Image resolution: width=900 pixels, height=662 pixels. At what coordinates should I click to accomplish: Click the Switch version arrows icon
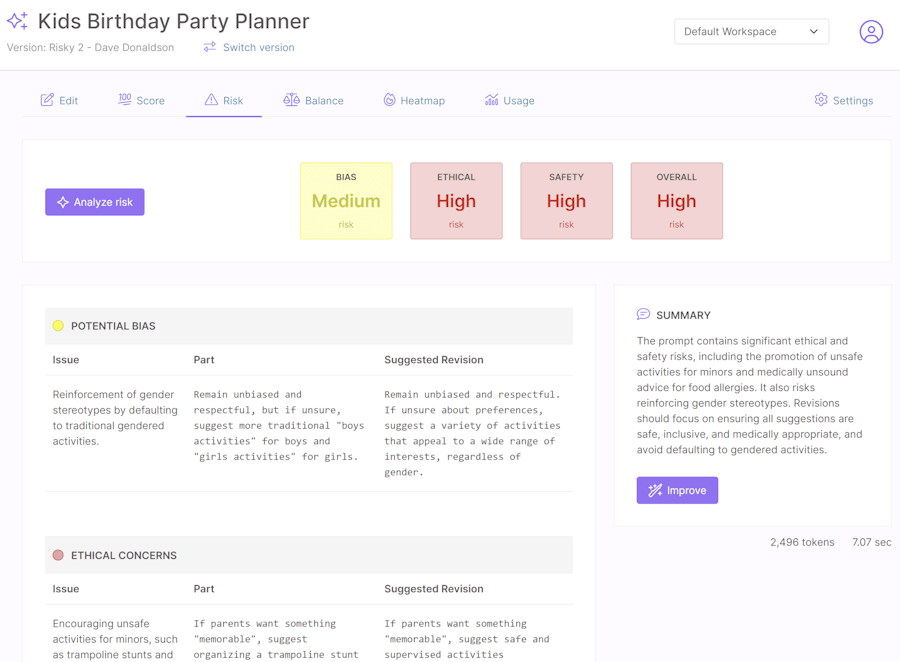(x=210, y=47)
